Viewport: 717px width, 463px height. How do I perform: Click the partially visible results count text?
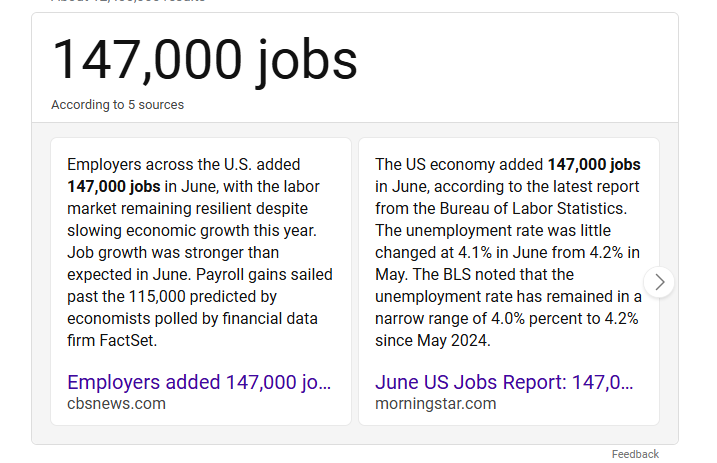[130, 2]
